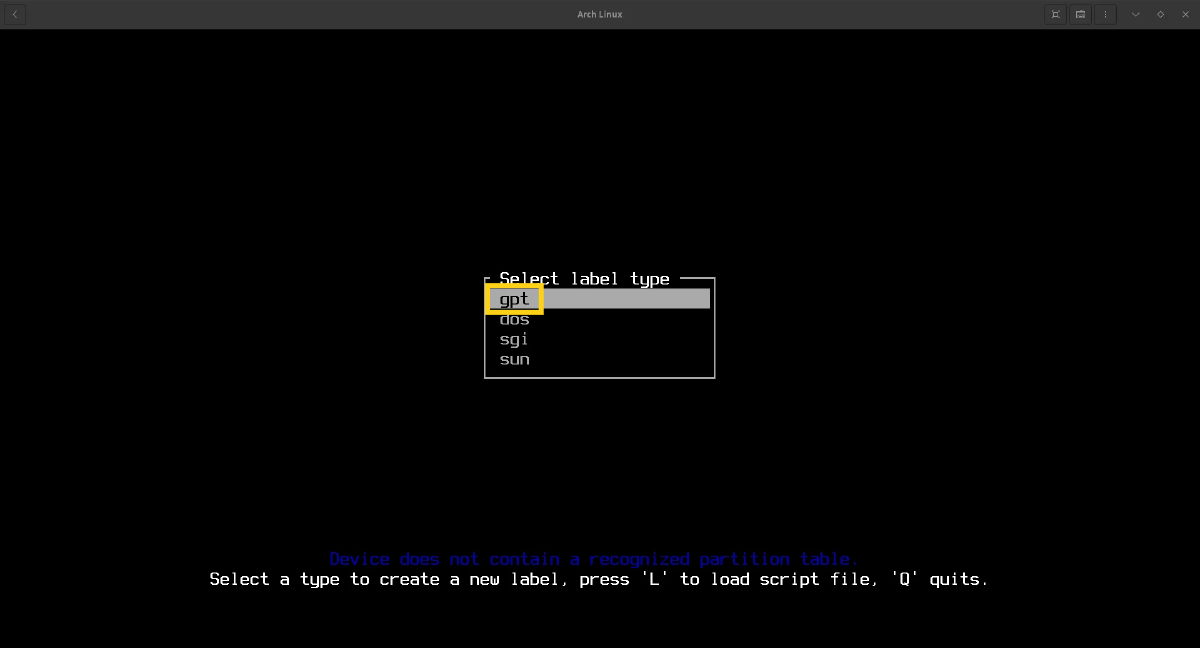Maximize the Arch Linux window
The image size is (1200, 648).
[1160, 14]
